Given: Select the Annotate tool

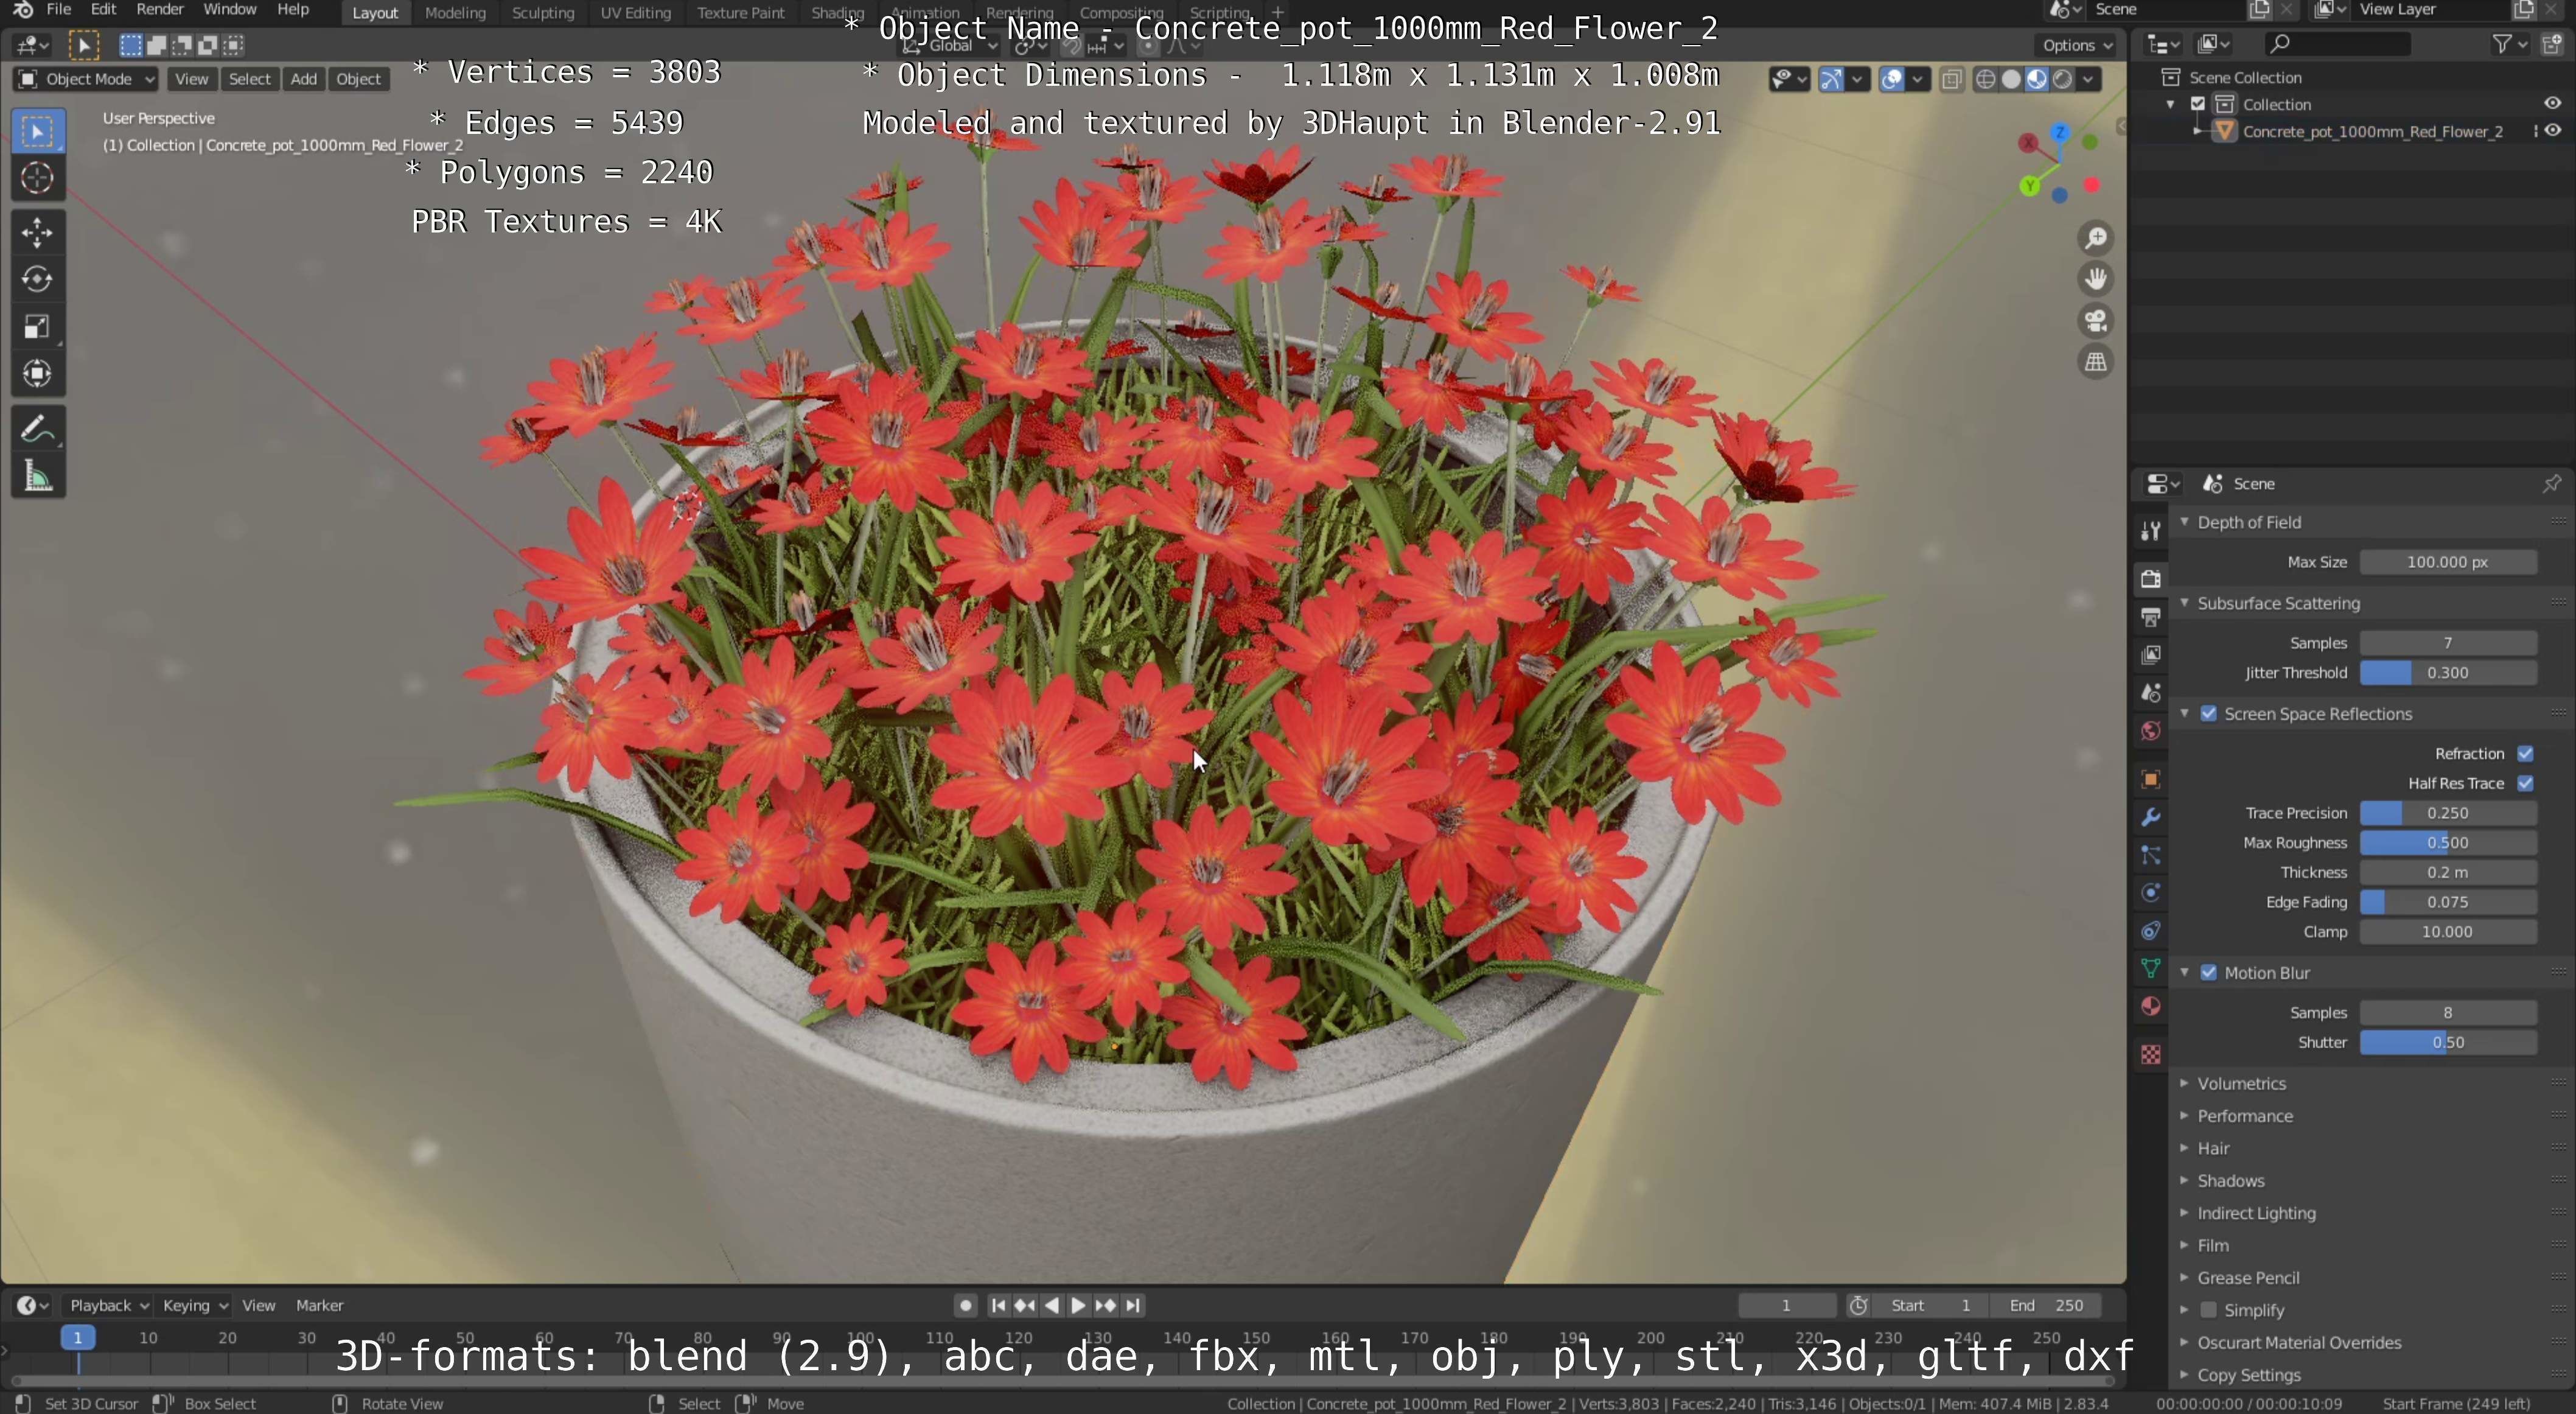Looking at the screenshot, I should click(x=38, y=429).
